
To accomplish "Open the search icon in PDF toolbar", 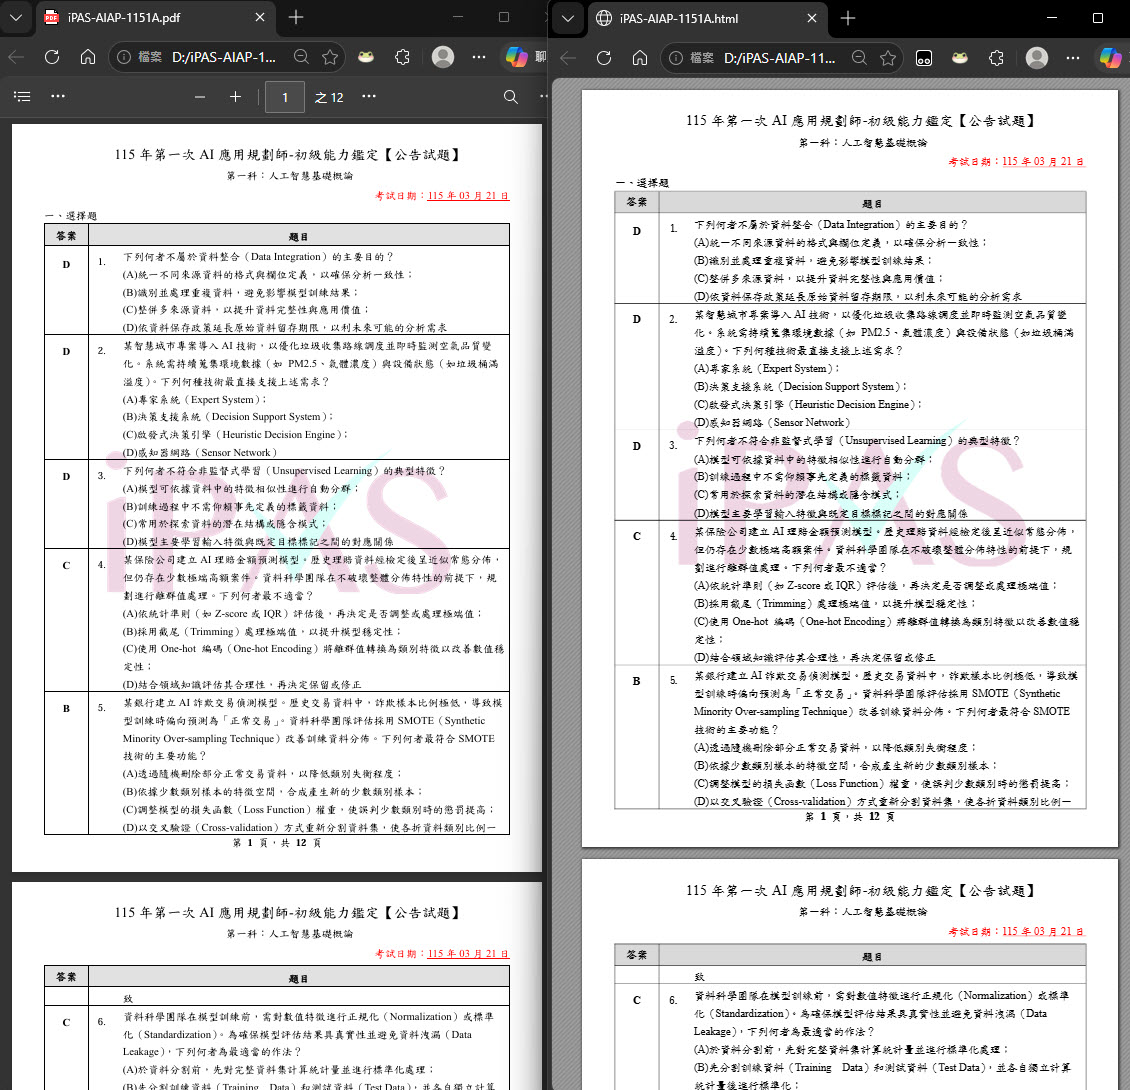I will point(511,97).
